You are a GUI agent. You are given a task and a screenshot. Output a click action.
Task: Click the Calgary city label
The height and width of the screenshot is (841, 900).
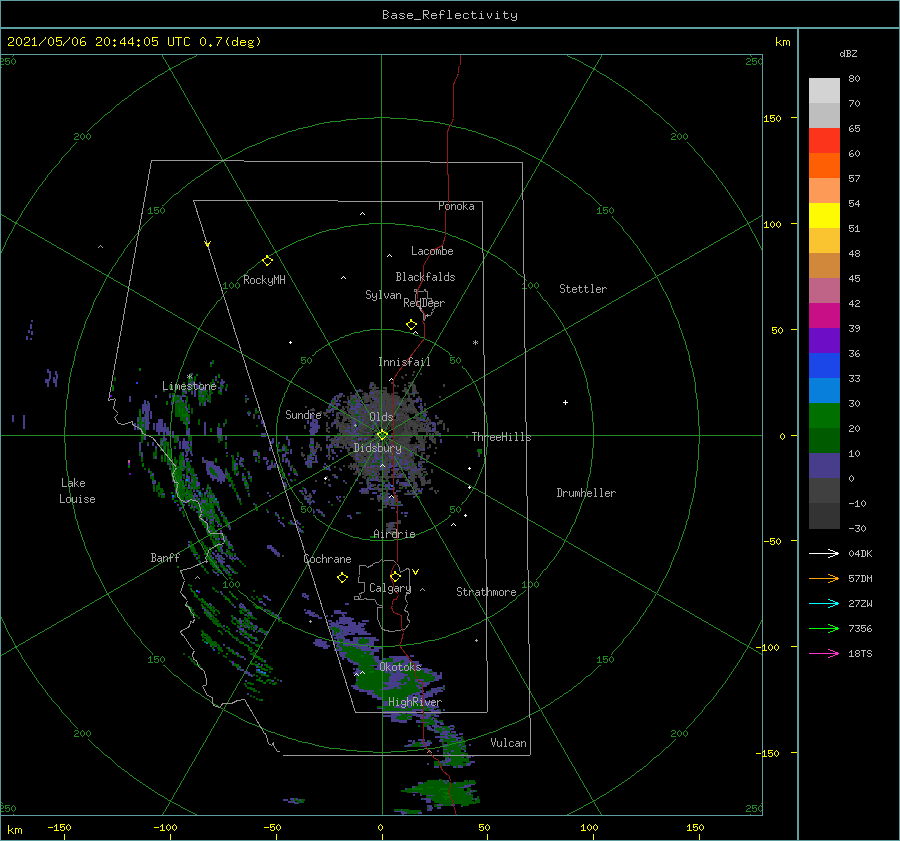(x=390, y=588)
